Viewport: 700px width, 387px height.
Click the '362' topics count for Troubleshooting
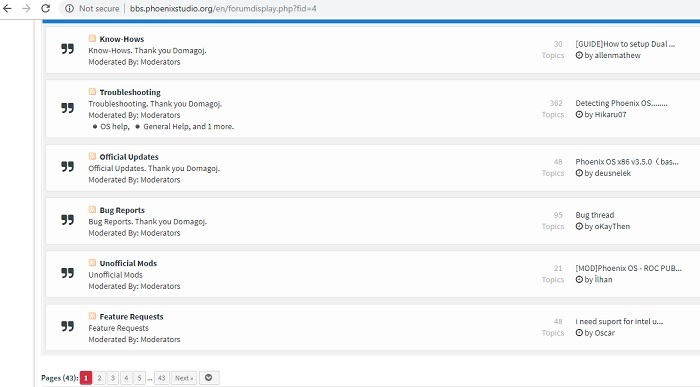click(x=556, y=103)
